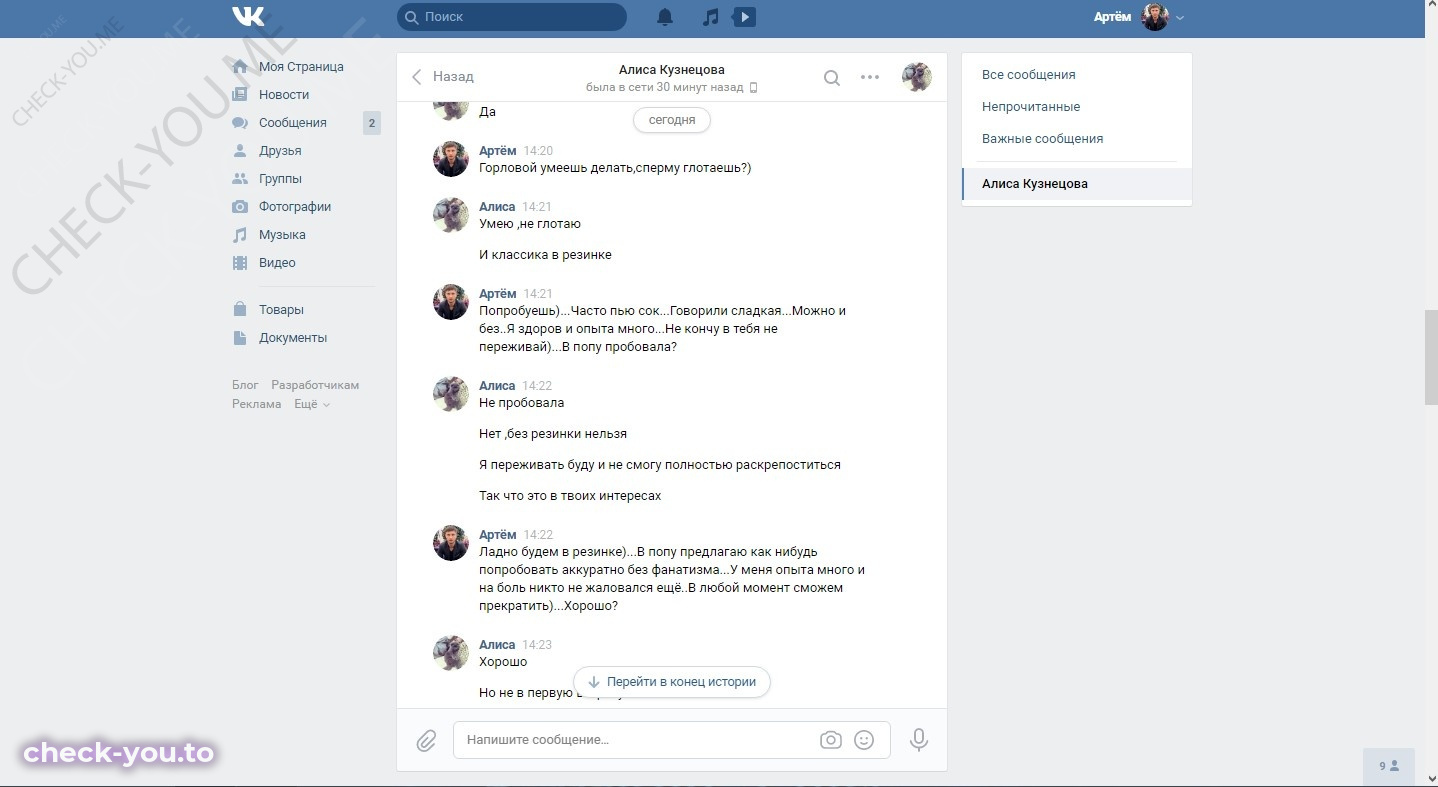Click the 14:23 timestamp

pyautogui.click(x=537, y=645)
